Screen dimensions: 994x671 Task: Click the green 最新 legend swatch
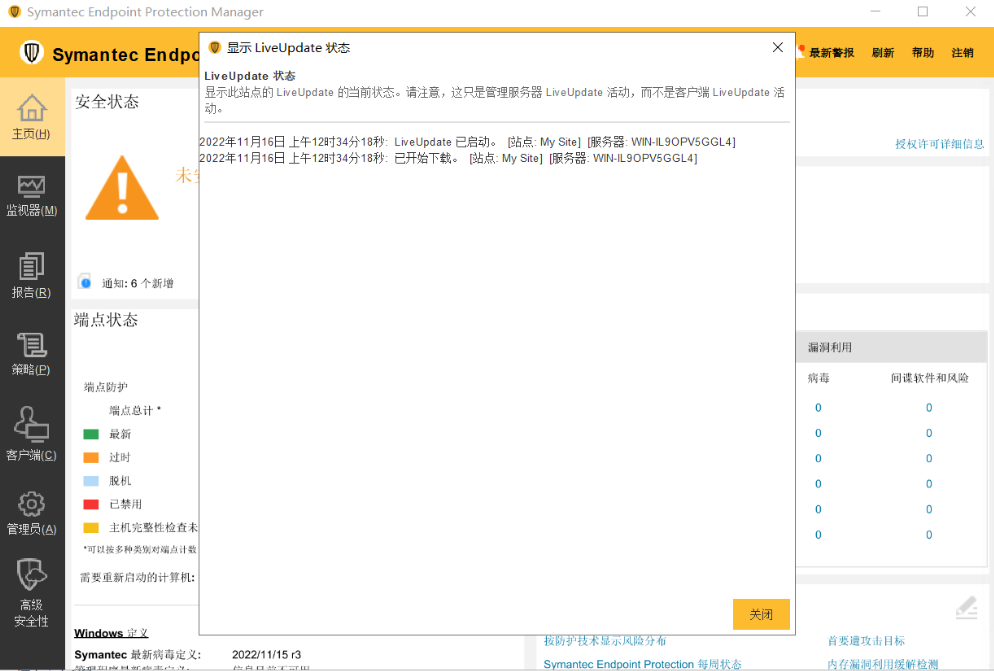point(91,434)
